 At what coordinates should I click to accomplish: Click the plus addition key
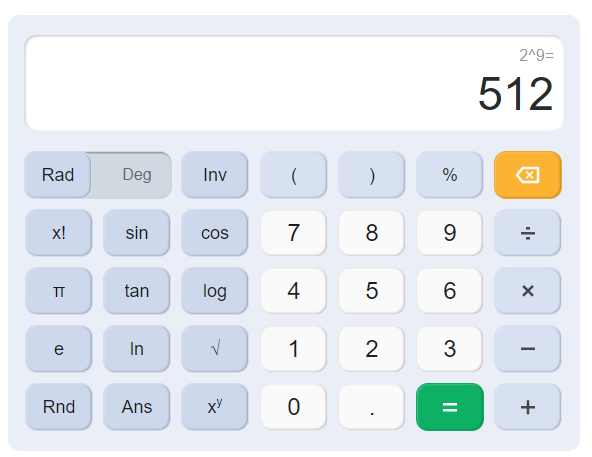click(527, 407)
